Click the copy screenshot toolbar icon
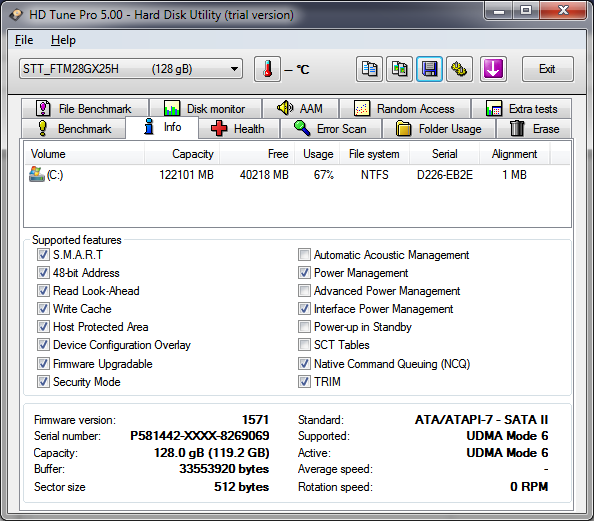This screenshot has height=521, width=594. [399, 69]
